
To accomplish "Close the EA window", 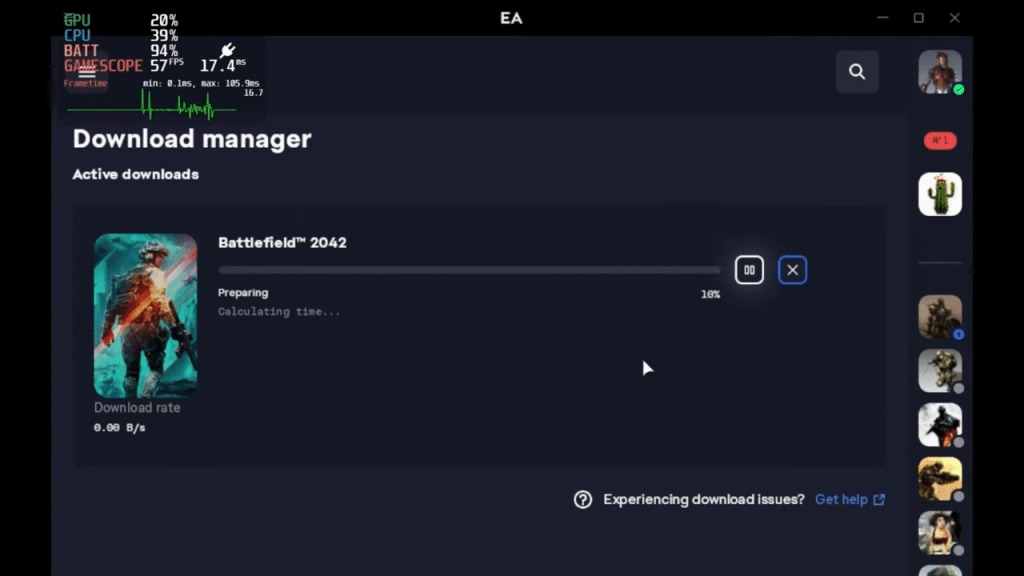I will click(954, 18).
